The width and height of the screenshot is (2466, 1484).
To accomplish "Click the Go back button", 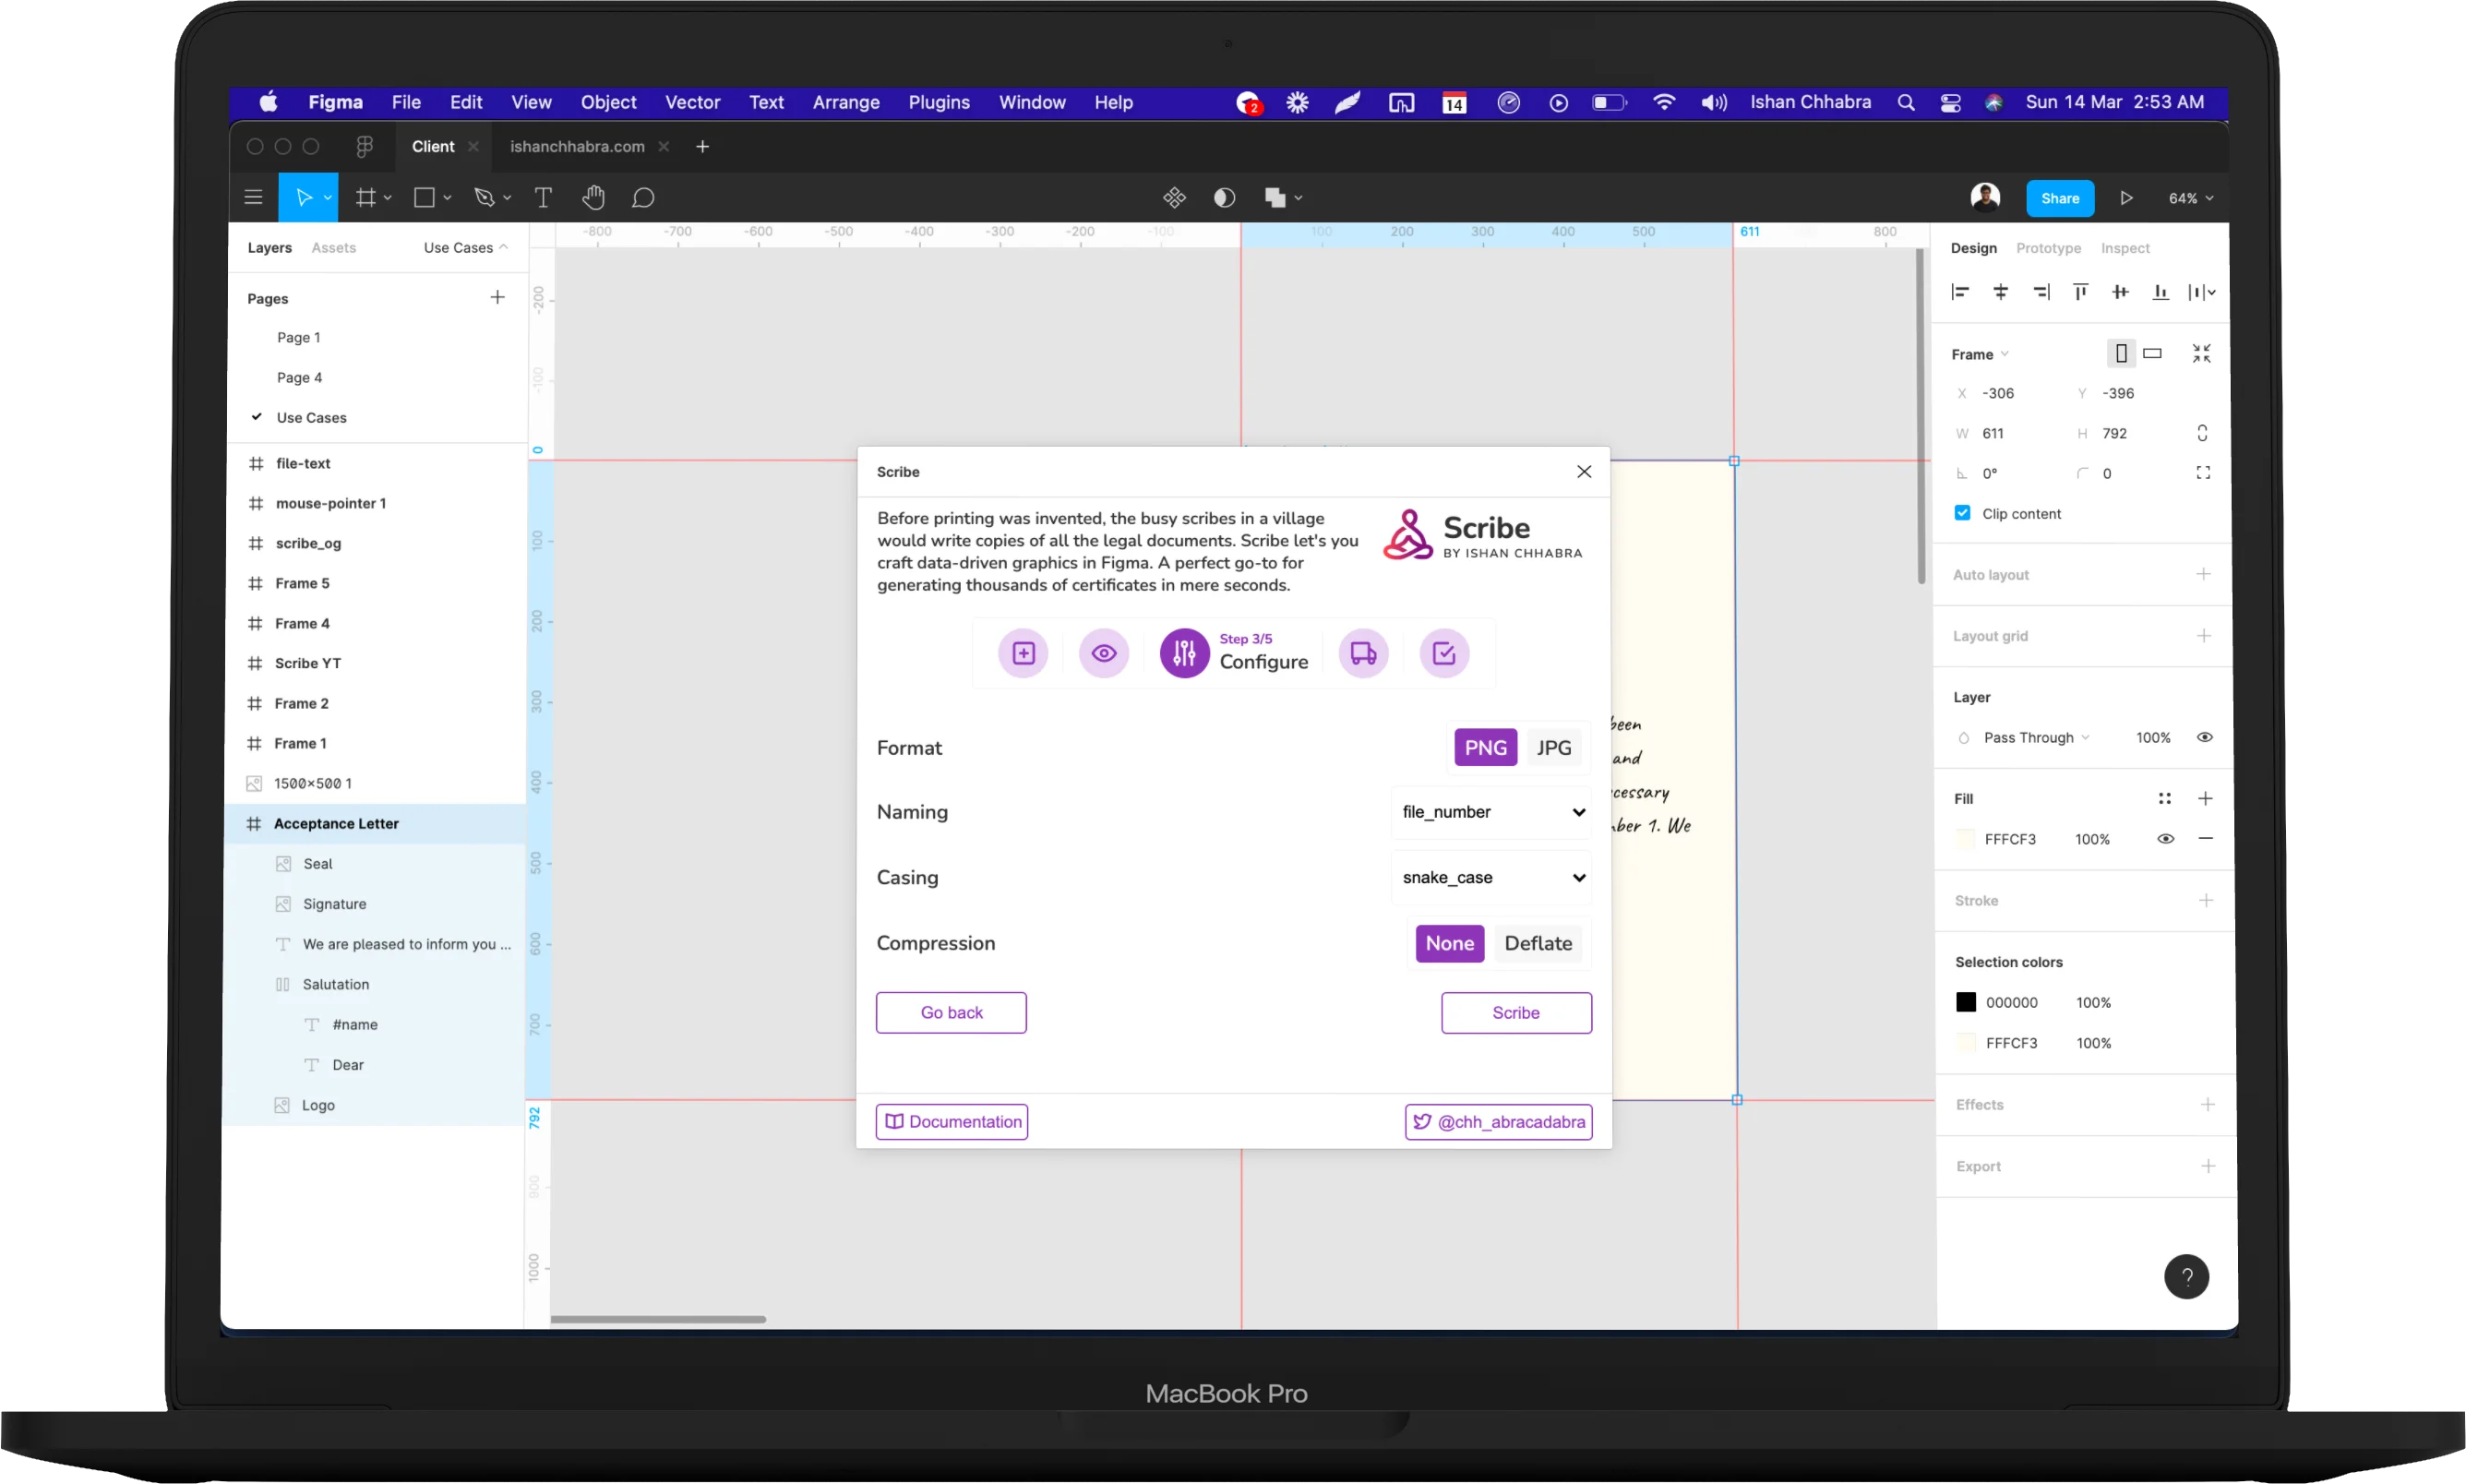I will click(950, 1012).
